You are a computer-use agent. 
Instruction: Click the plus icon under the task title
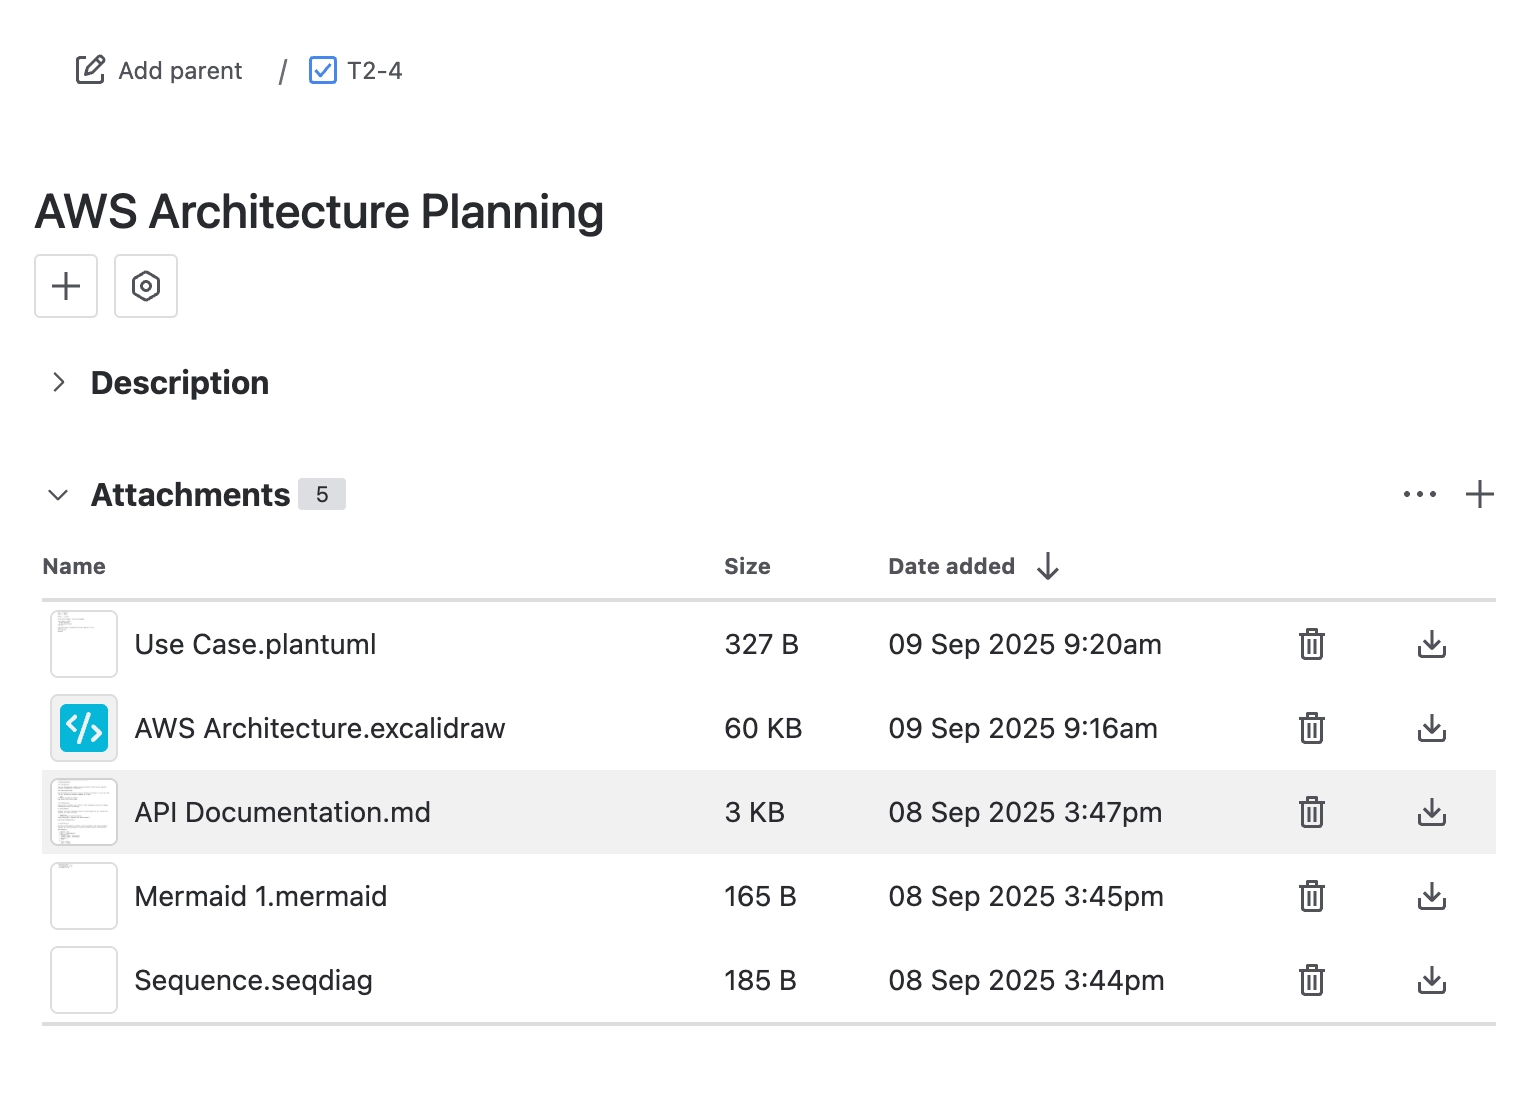coord(66,286)
